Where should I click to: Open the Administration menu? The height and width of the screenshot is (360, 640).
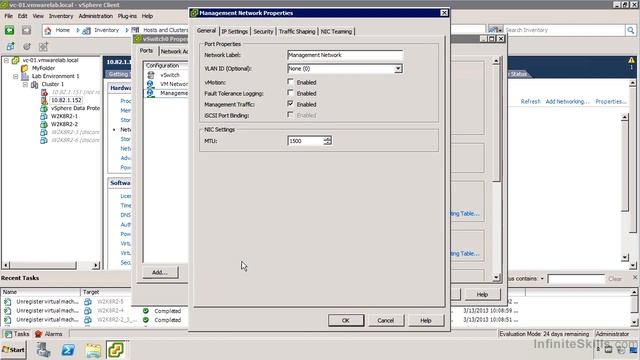coord(96,16)
